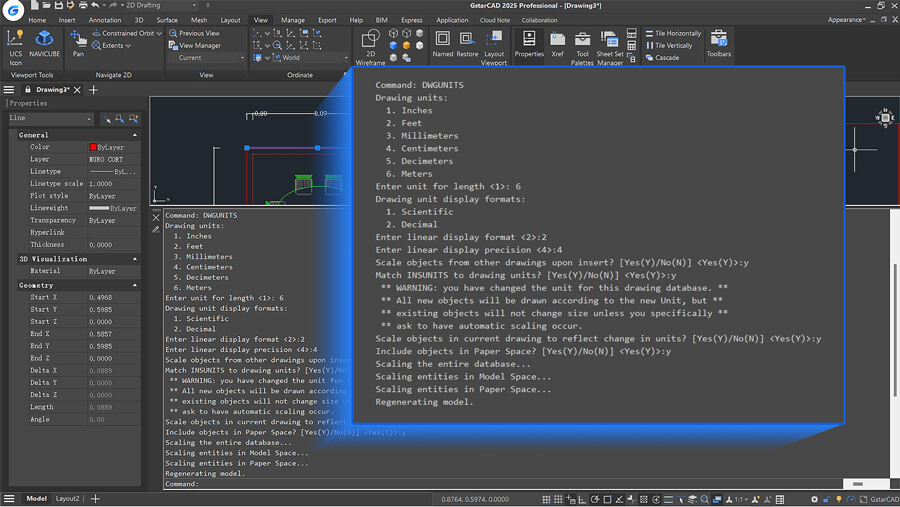Viewport: 900px width, 507px height.
Task: Open the Layout Viewport tool
Action: pos(494,48)
